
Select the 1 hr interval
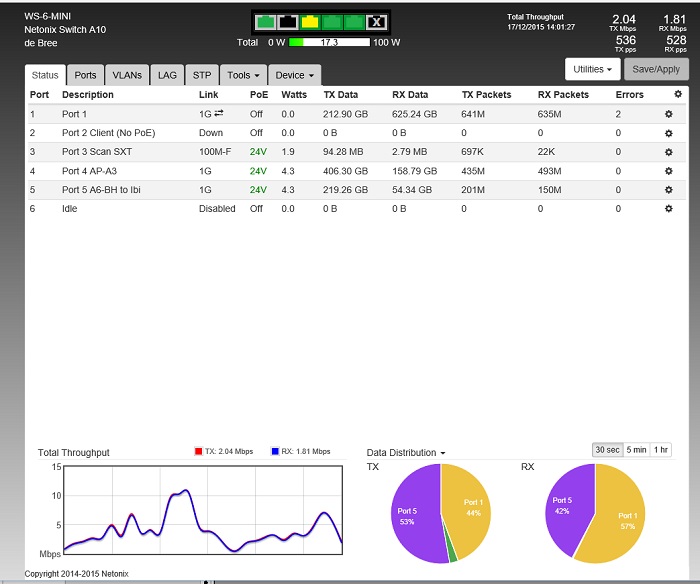[x=661, y=450]
